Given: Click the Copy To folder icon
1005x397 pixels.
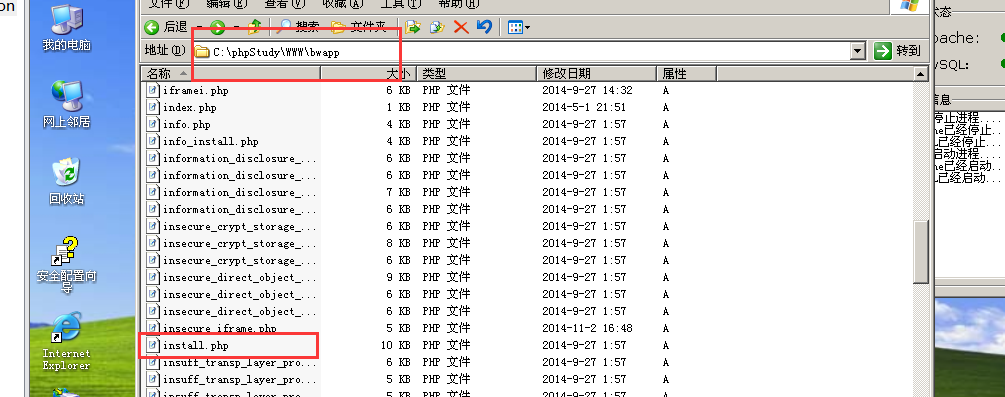Looking at the screenshot, I should click(437, 27).
